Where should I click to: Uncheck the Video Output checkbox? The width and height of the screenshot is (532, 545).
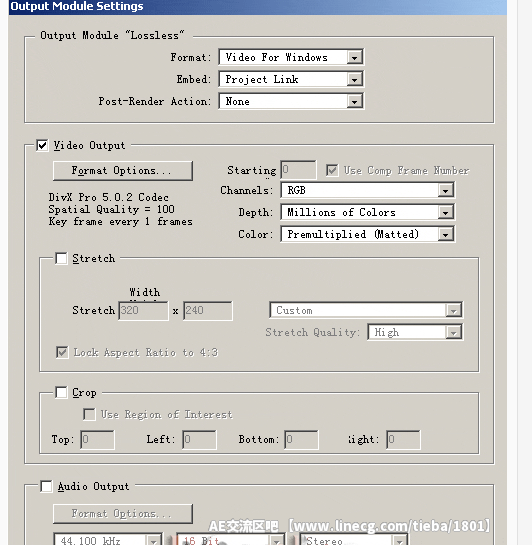pos(42,145)
